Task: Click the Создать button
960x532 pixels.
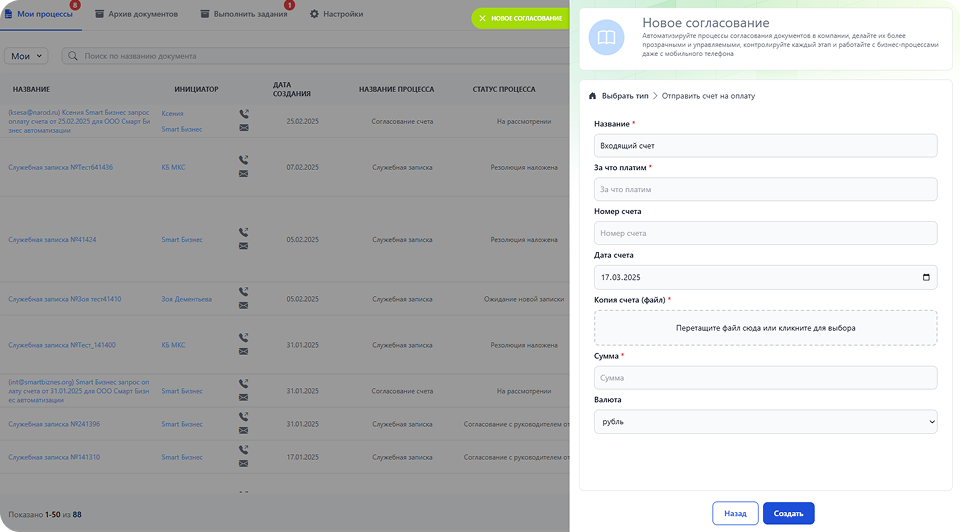Action: 789,513
